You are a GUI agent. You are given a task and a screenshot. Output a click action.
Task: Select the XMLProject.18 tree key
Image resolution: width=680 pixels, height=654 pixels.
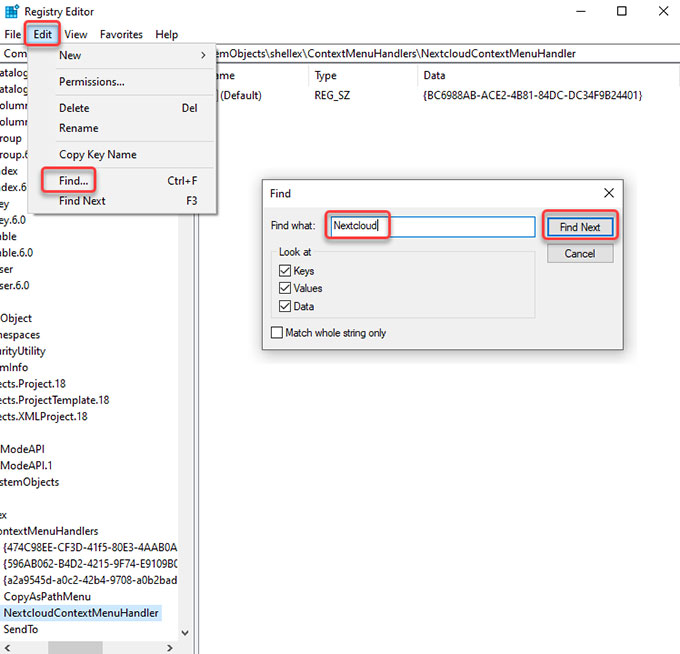pos(43,416)
